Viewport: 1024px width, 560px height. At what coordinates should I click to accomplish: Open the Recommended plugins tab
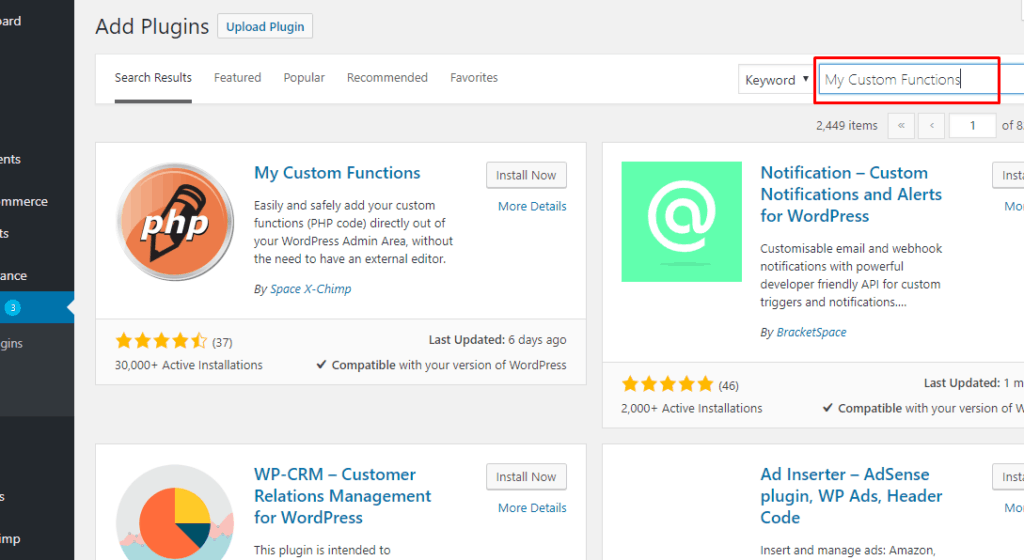point(387,78)
